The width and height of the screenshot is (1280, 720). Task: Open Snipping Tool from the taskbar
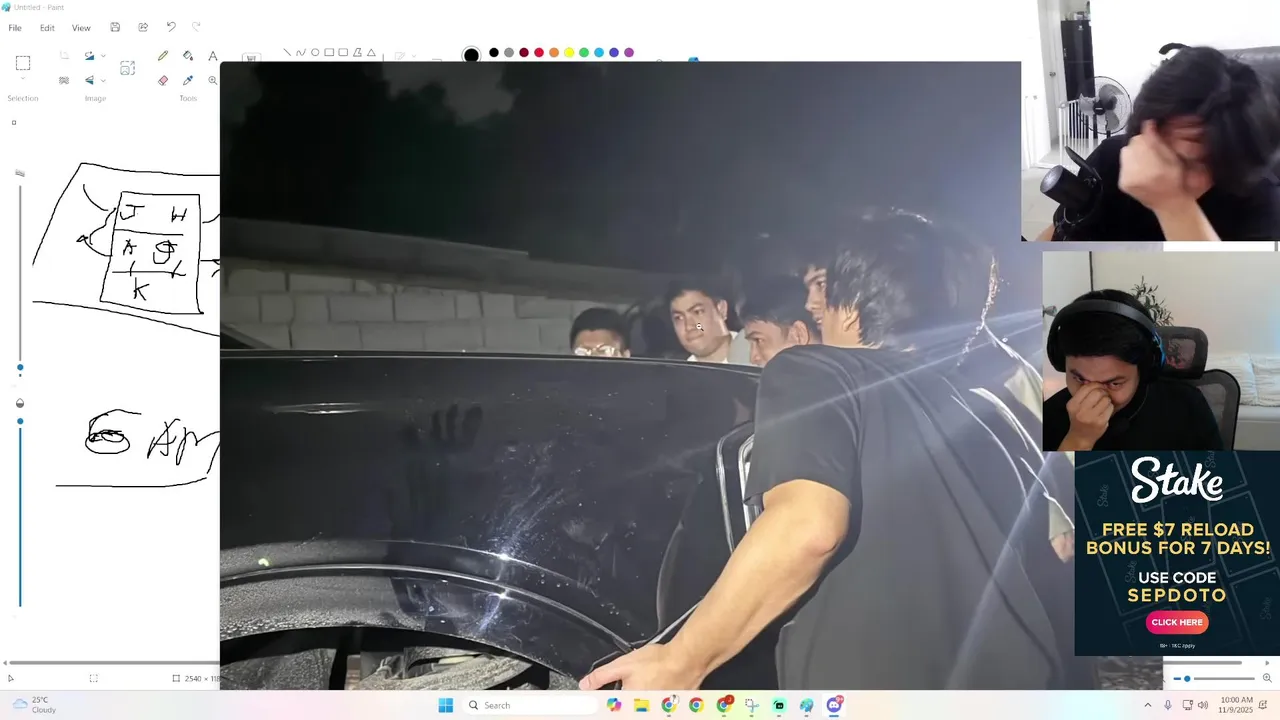pyautogui.click(x=751, y=705)
